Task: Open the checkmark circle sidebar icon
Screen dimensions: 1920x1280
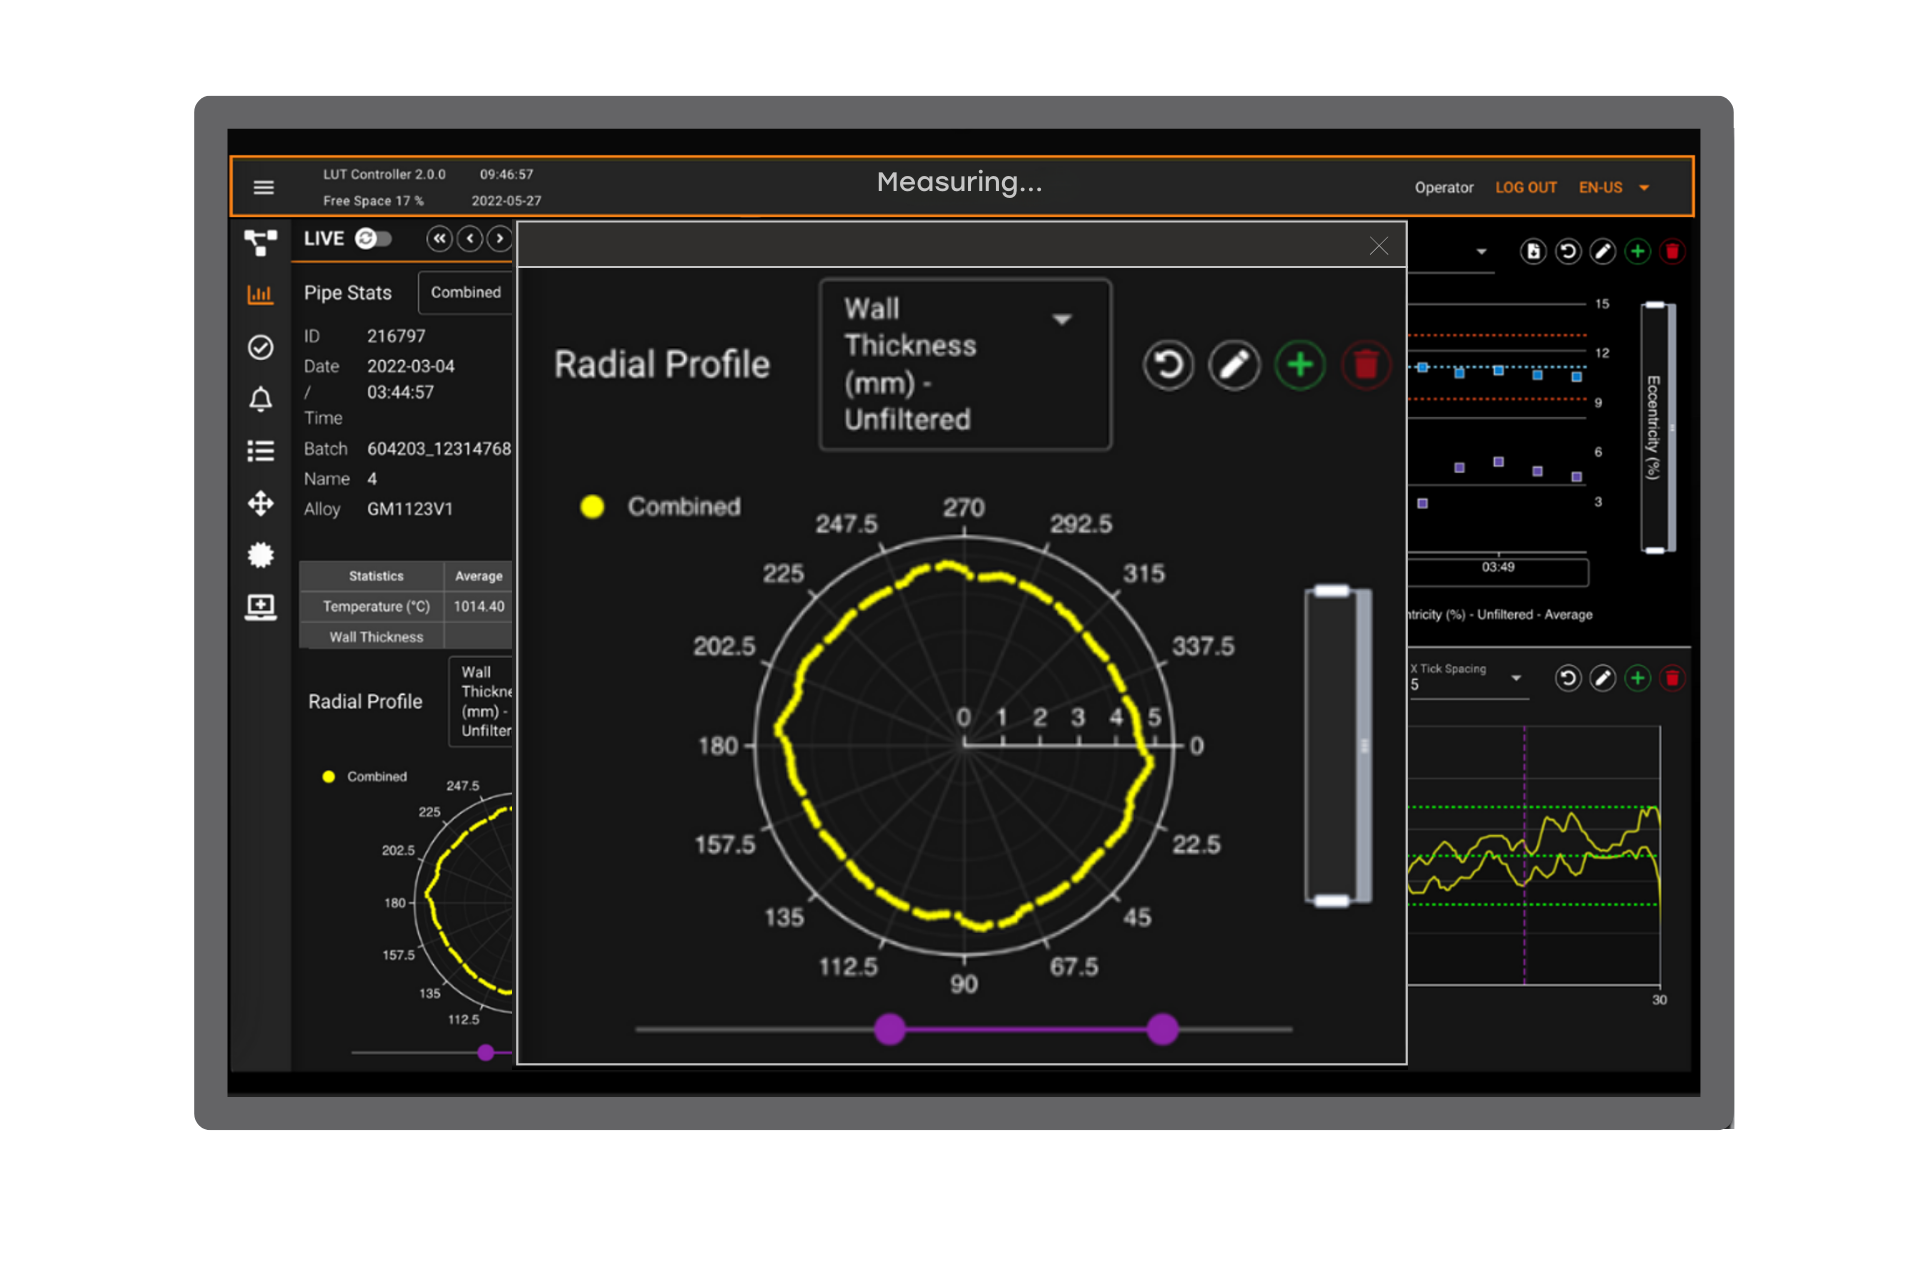Action: (260, 347)
